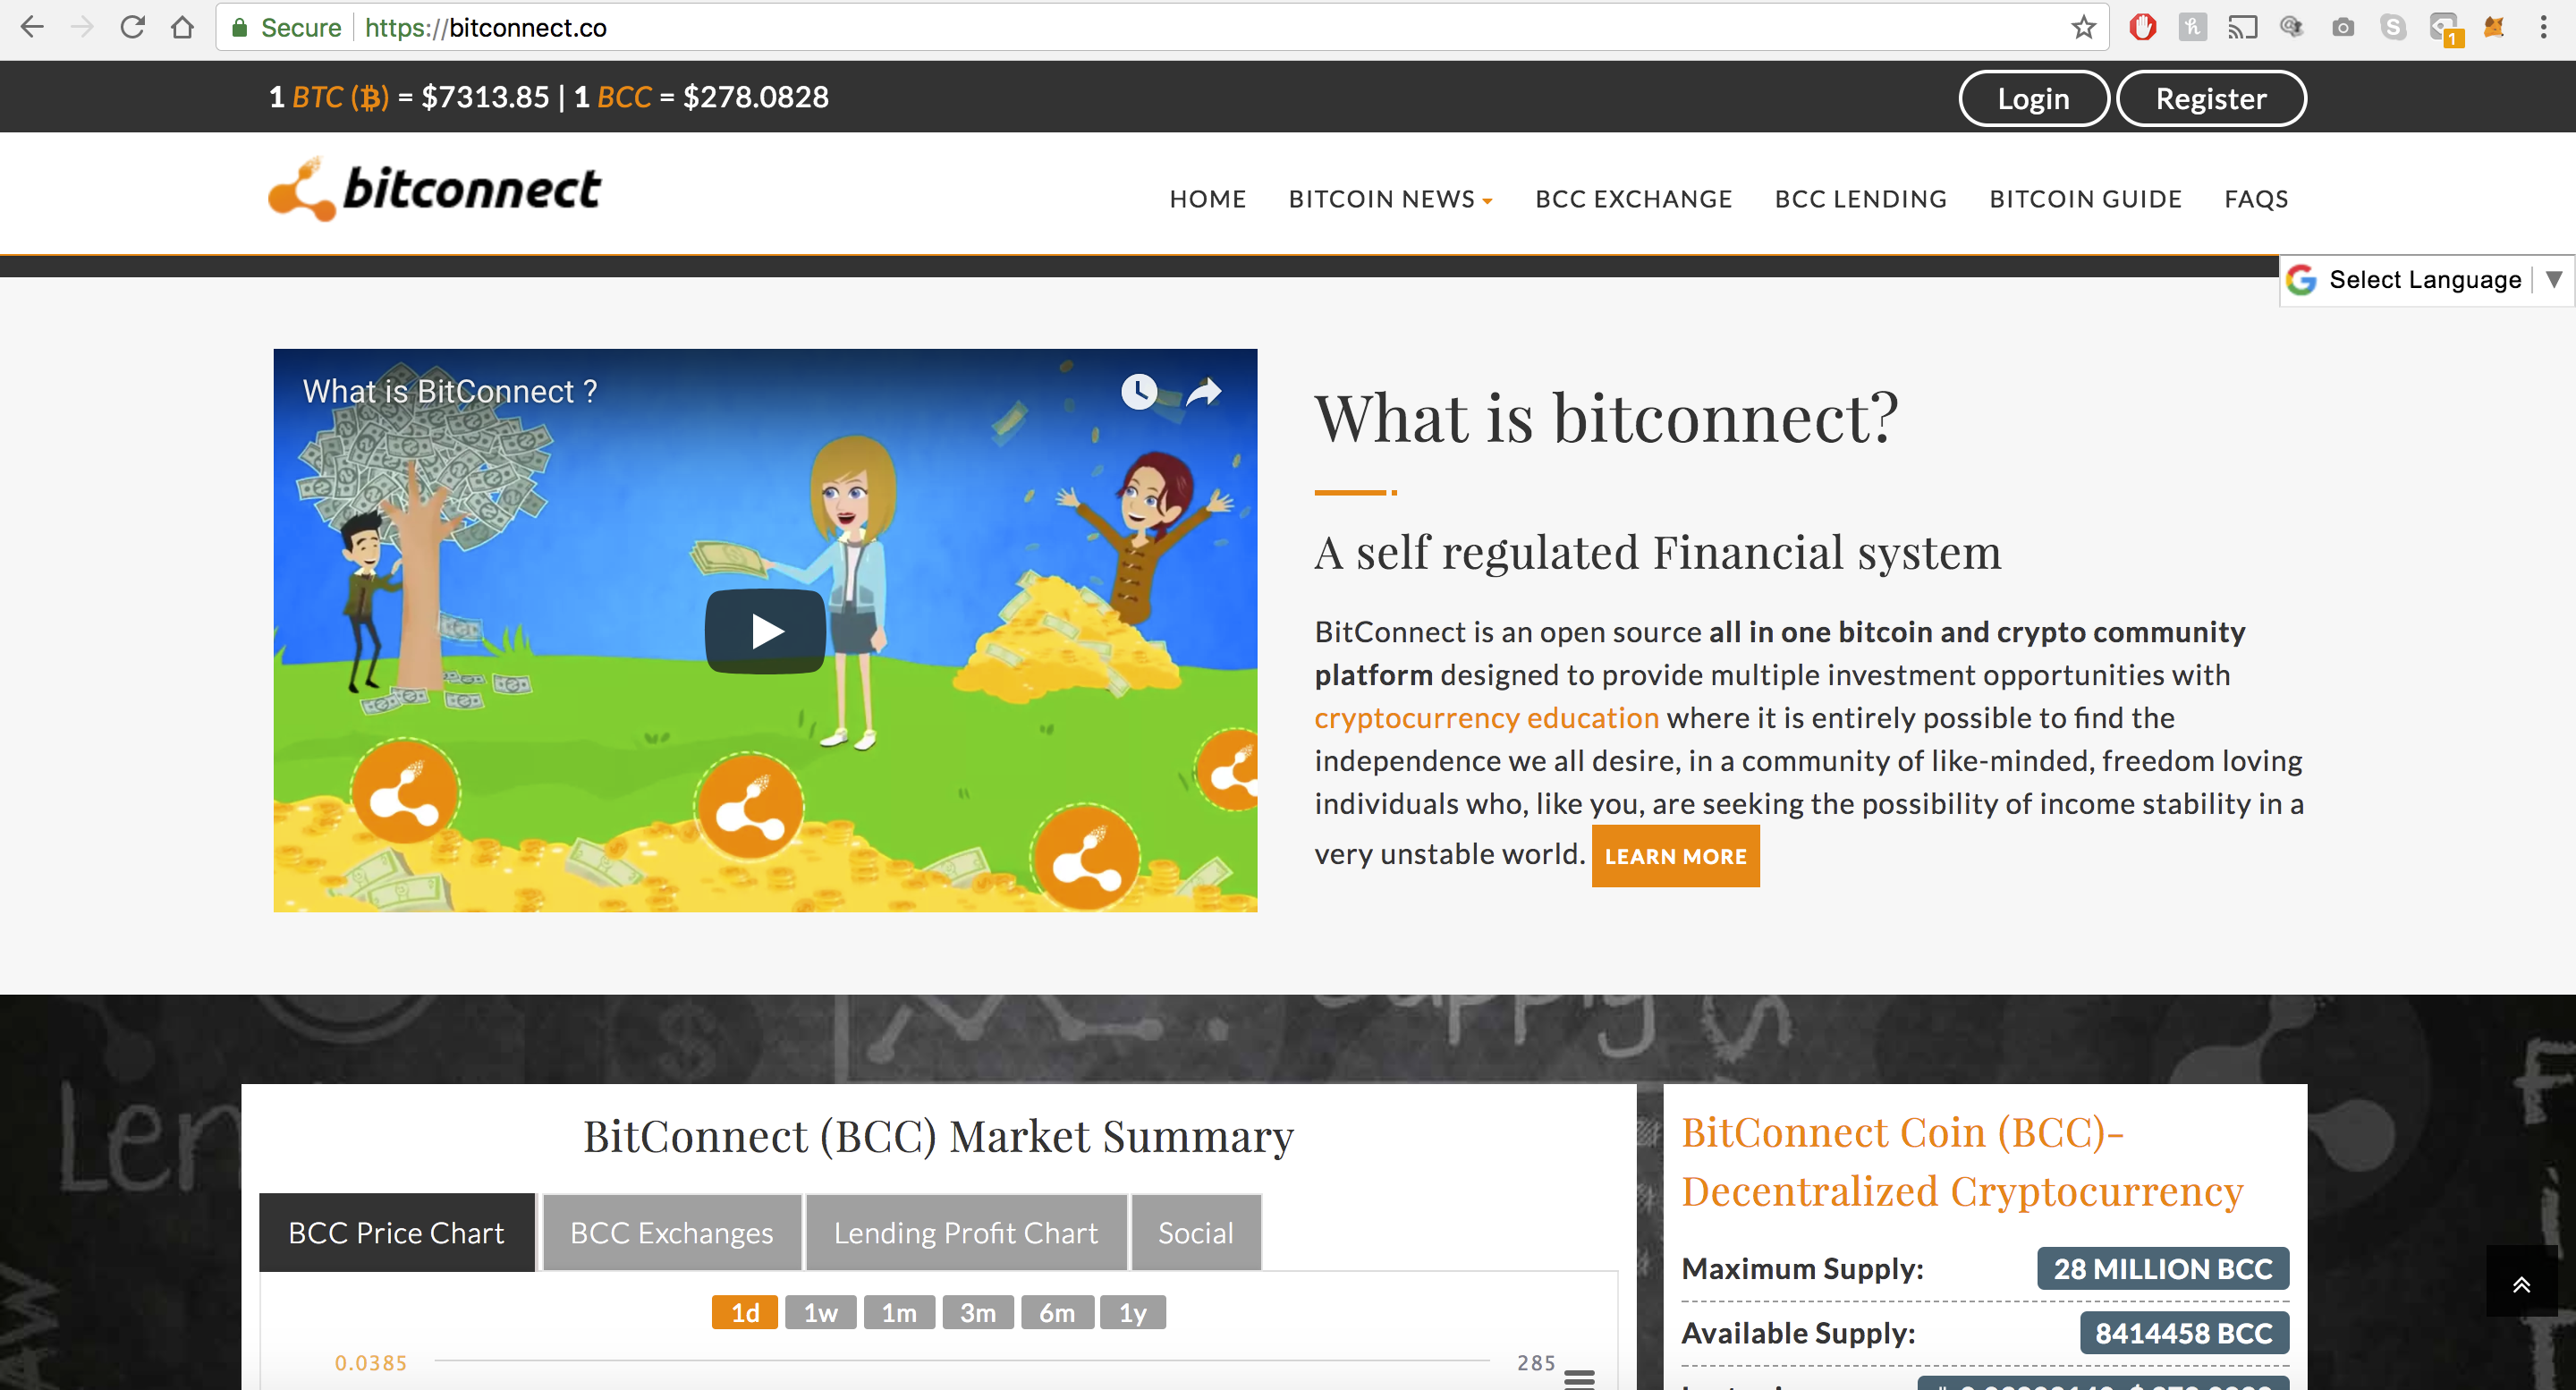Open the Social tab
This screenshot has height=1390, width=2576.
click(x=1195, y=1232)
